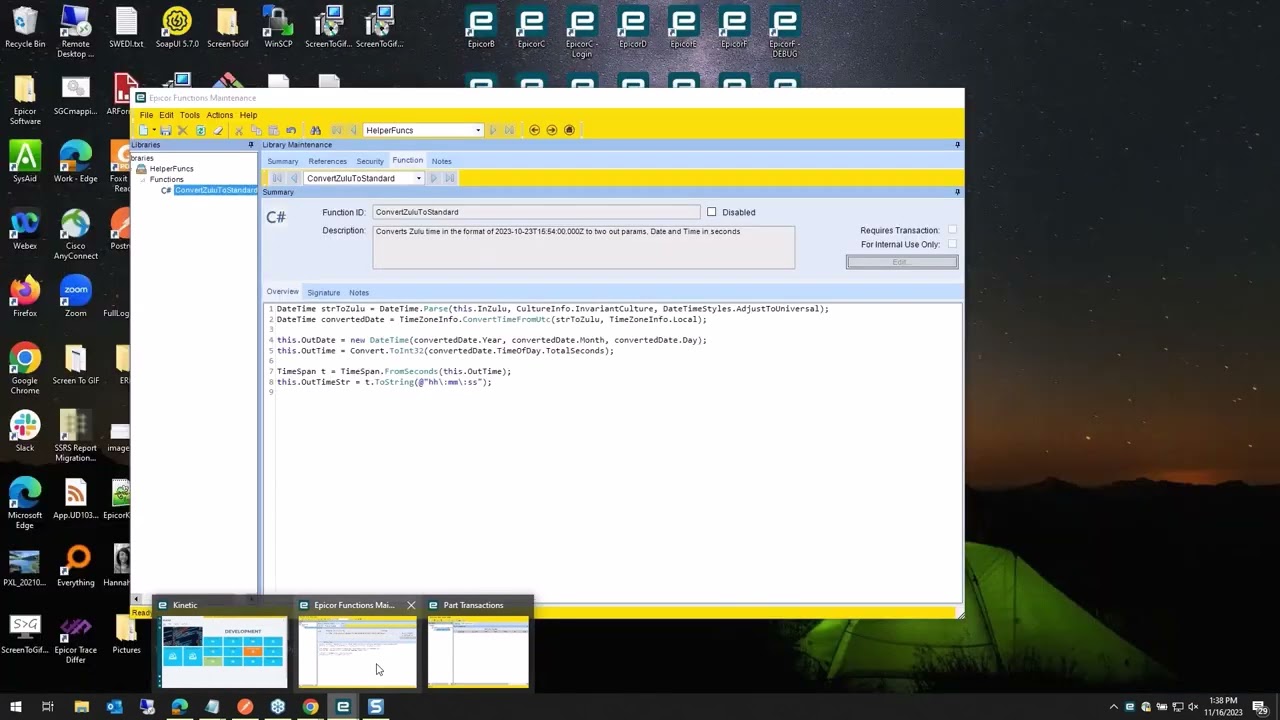Select ConvertZuluToStandard in the tree
Image resolution: width=1280 pixels, height=720 pixels.
216,190
